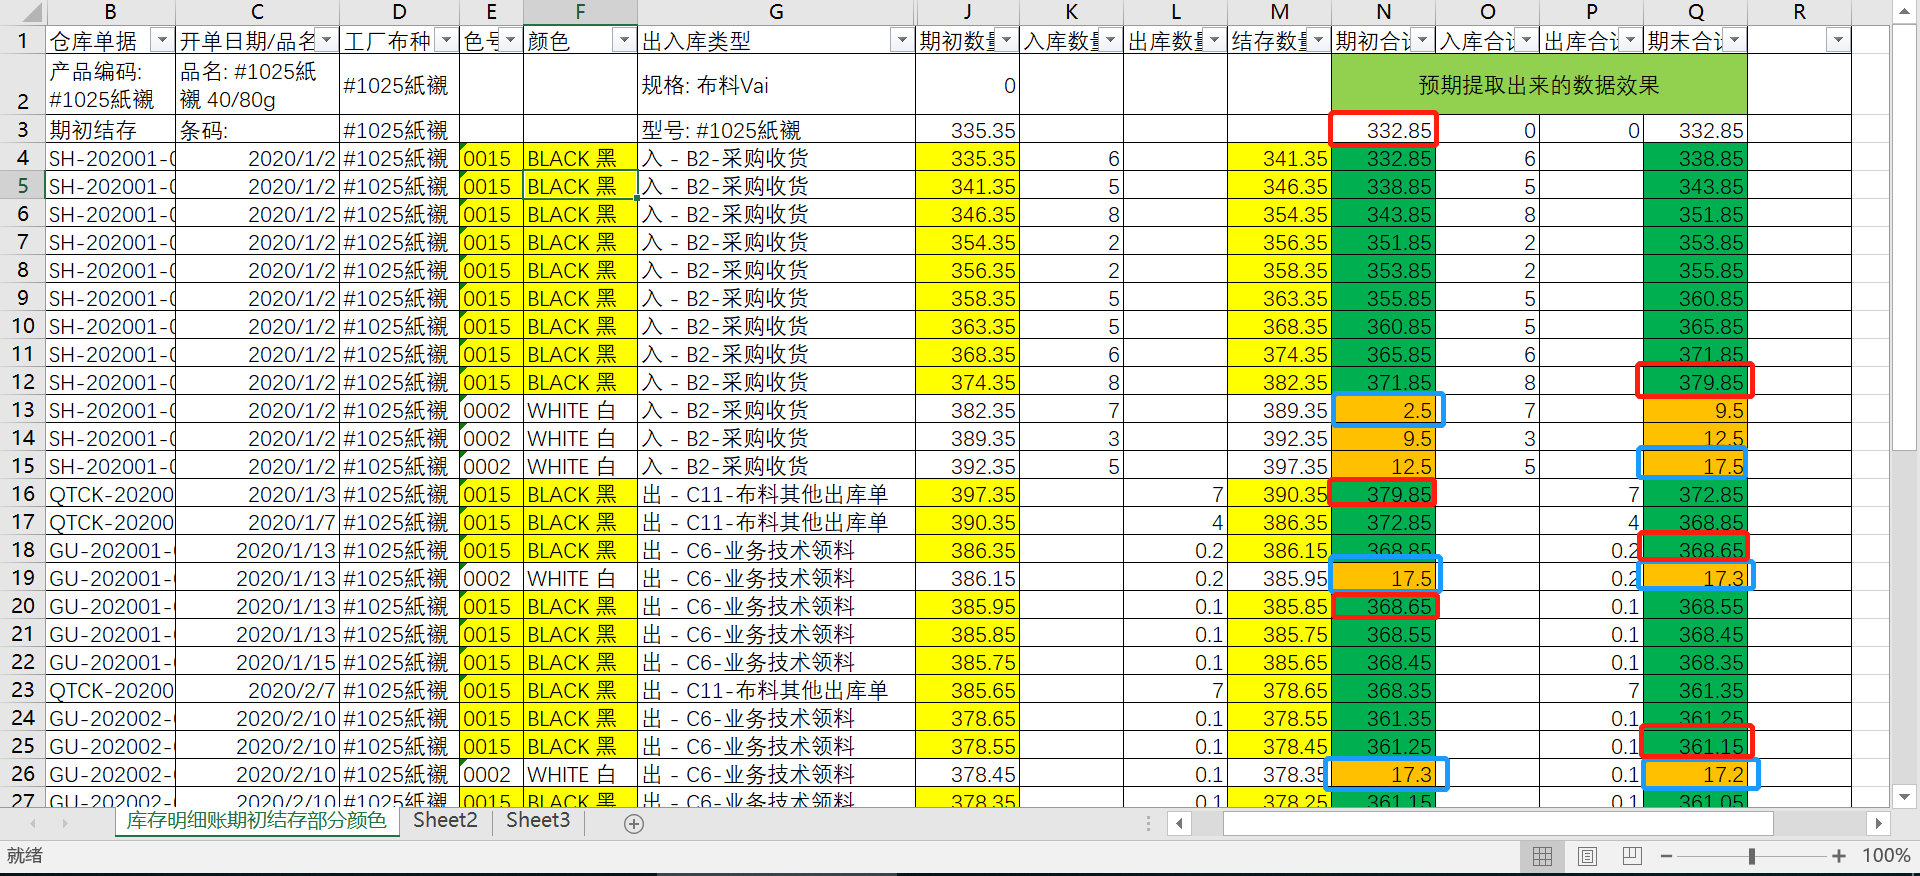Open the 仓库单据 filter dropdown
This screenshot has width=1920, height=876.
coord(161,41)
